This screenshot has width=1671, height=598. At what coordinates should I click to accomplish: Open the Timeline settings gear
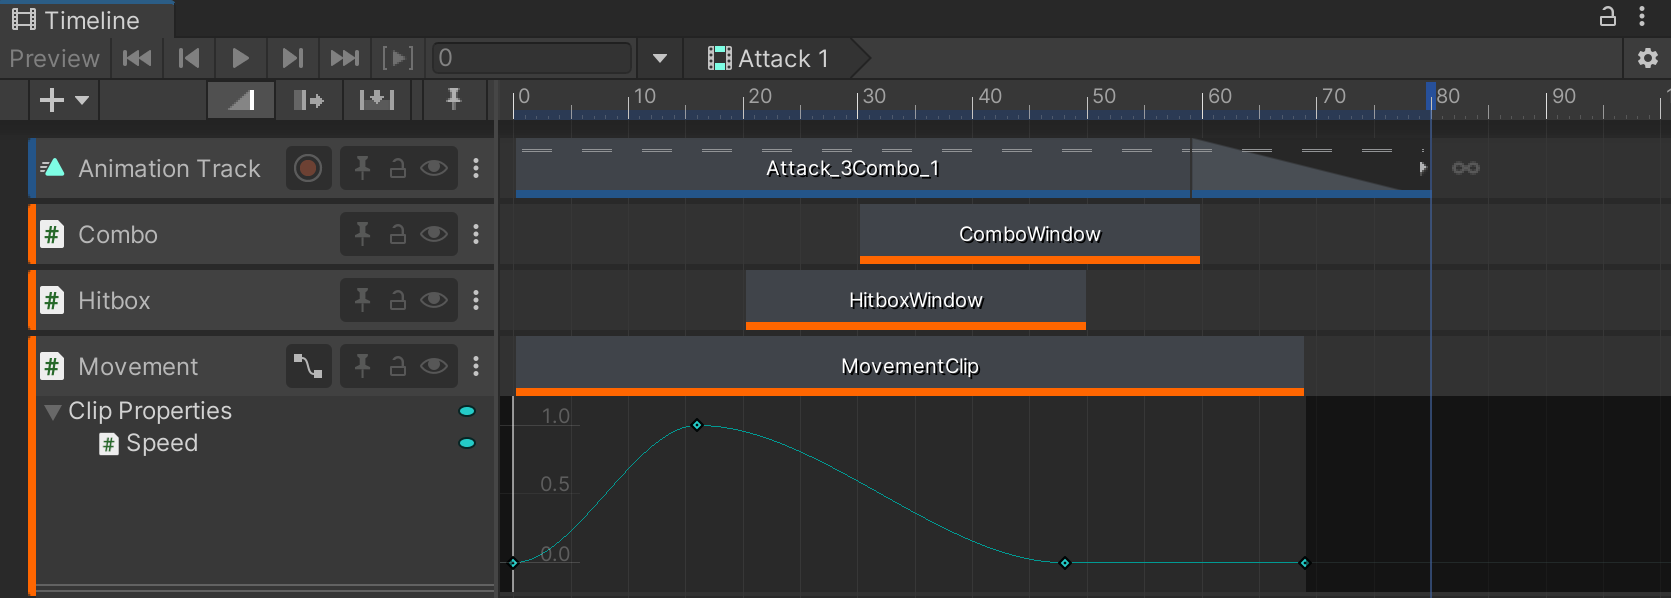1647,59
